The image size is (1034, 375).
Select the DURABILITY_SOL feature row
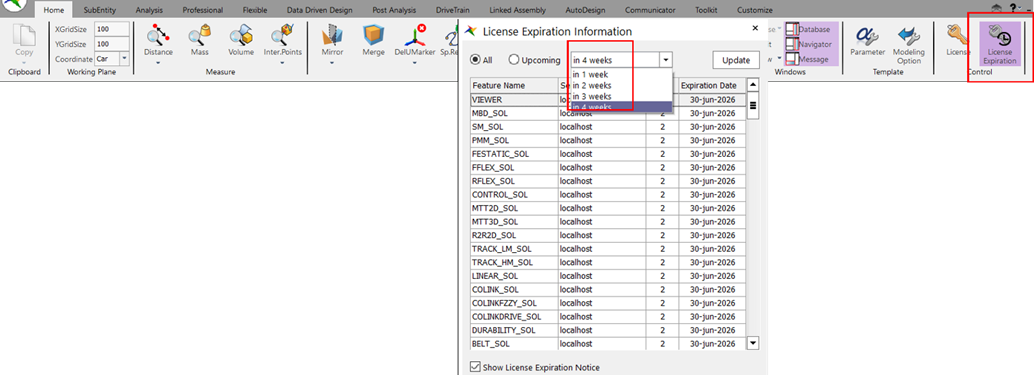click(607, 330)
